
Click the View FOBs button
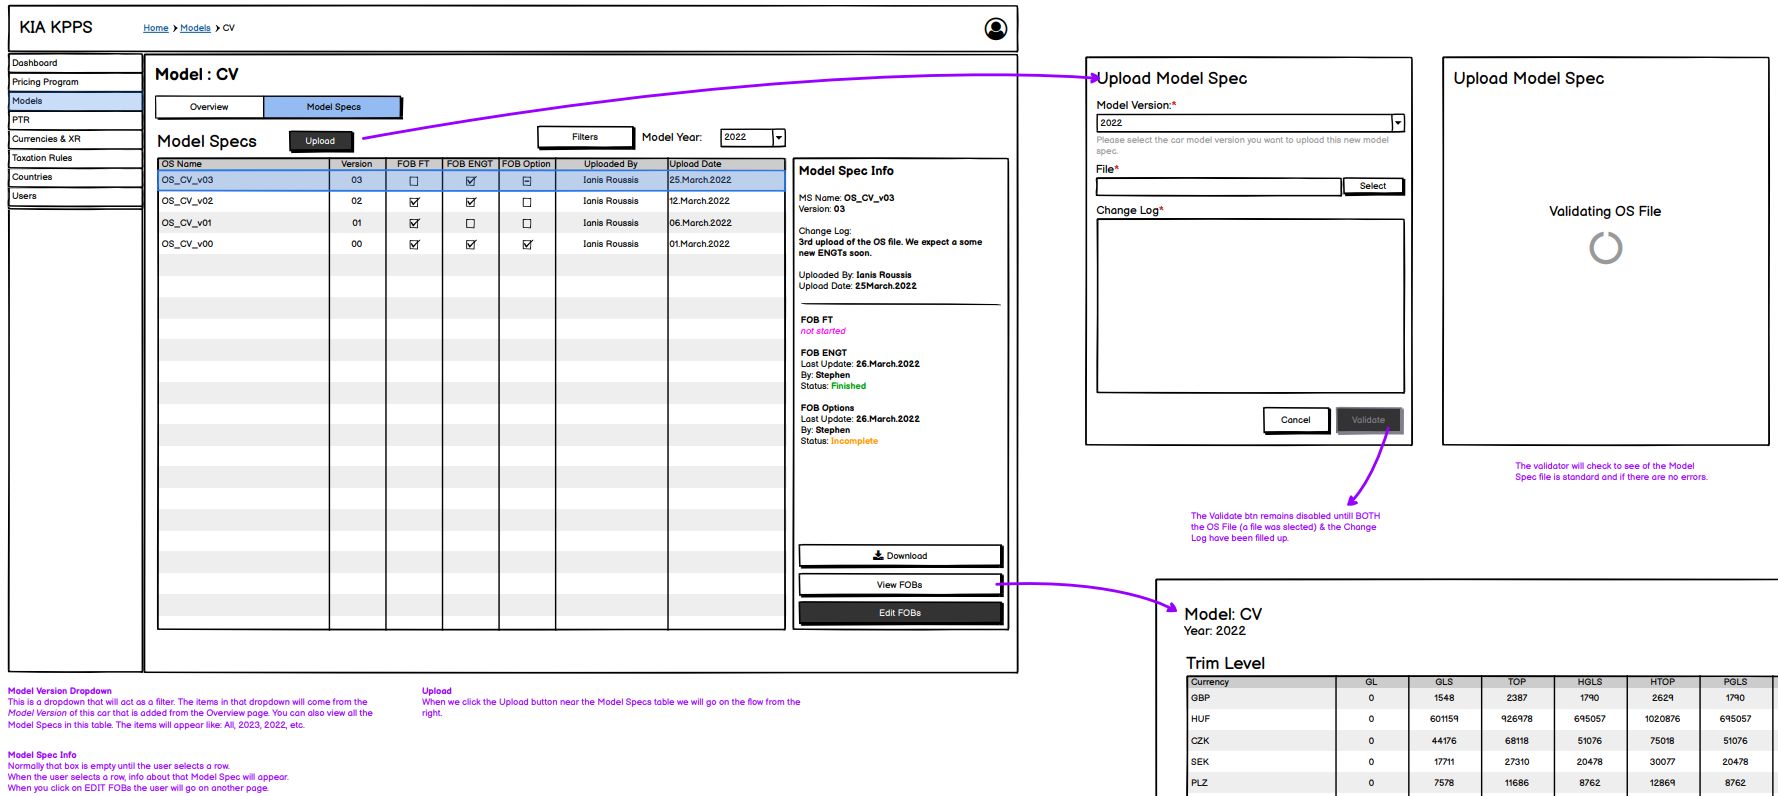click(900, 585)
